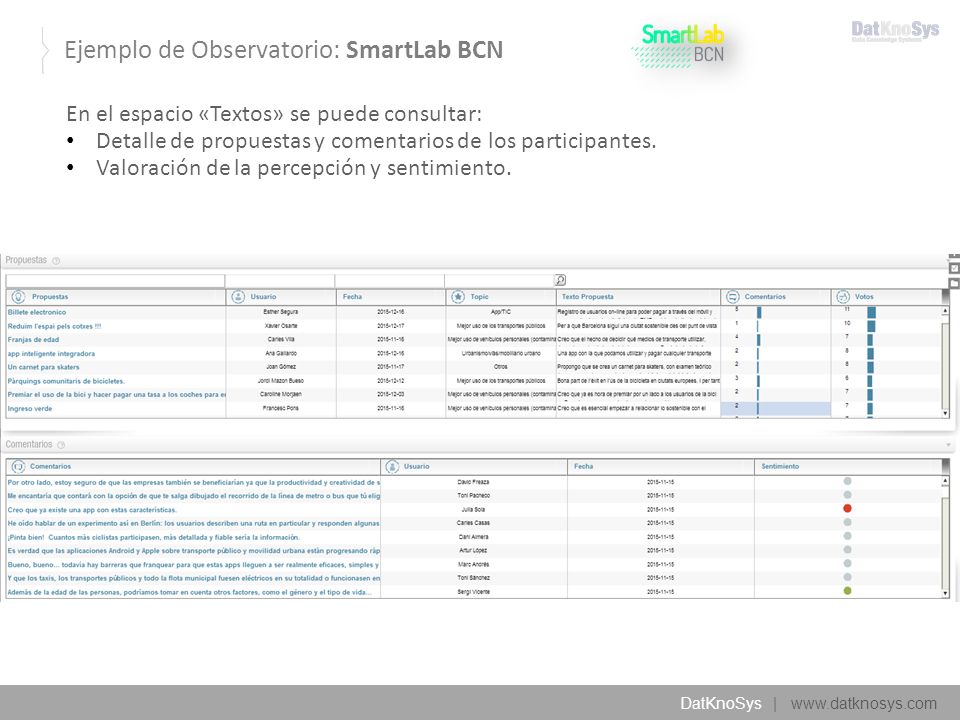Click scroll up arrow of Comentarios table
960x720 pixels.
[x=945, y=482]
